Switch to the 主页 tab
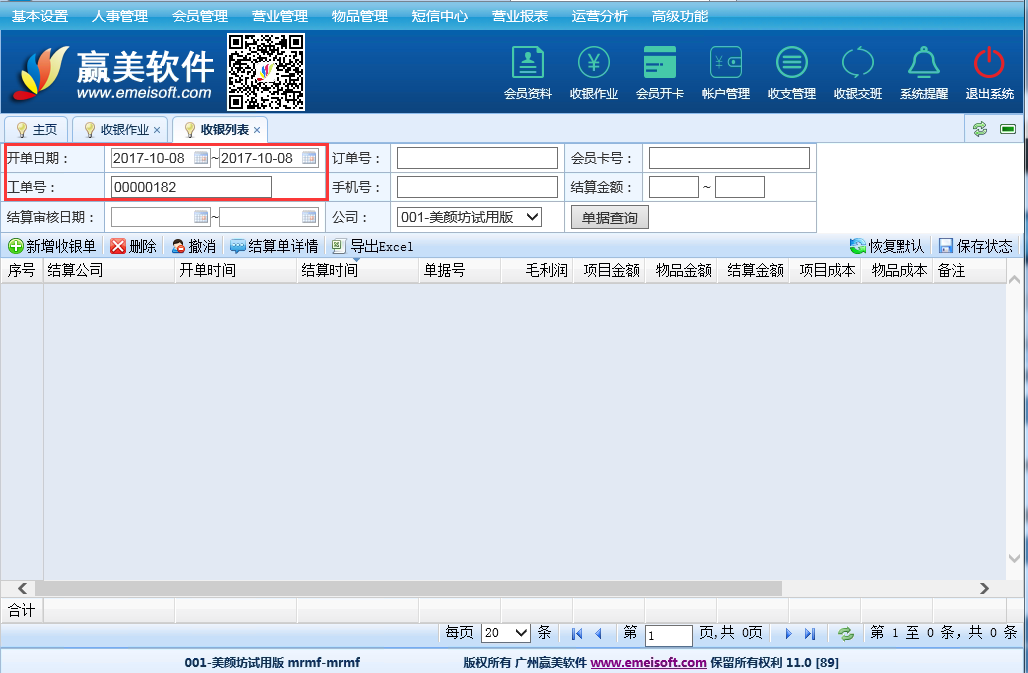 coord(37,130)
